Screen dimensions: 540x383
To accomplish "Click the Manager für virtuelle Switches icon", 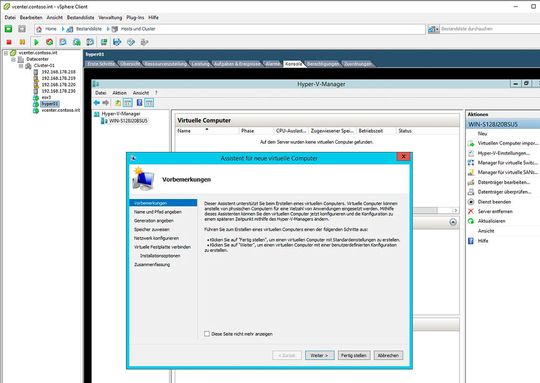I will pyautogui.click(x=471, y=163).
